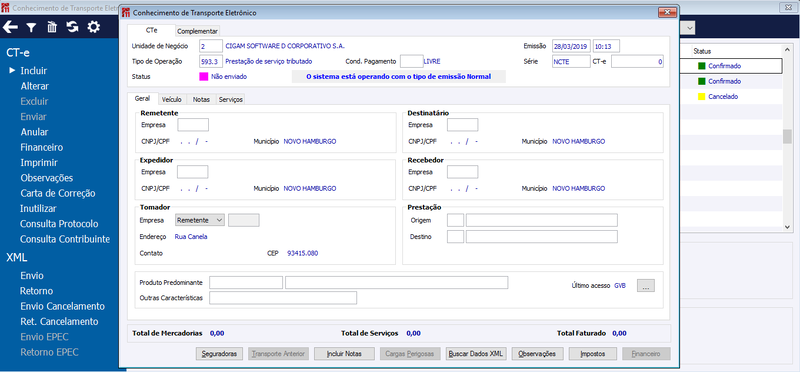Click the back arrow icon in sidebar
This screenshot has width=800, height=372.
10,27
